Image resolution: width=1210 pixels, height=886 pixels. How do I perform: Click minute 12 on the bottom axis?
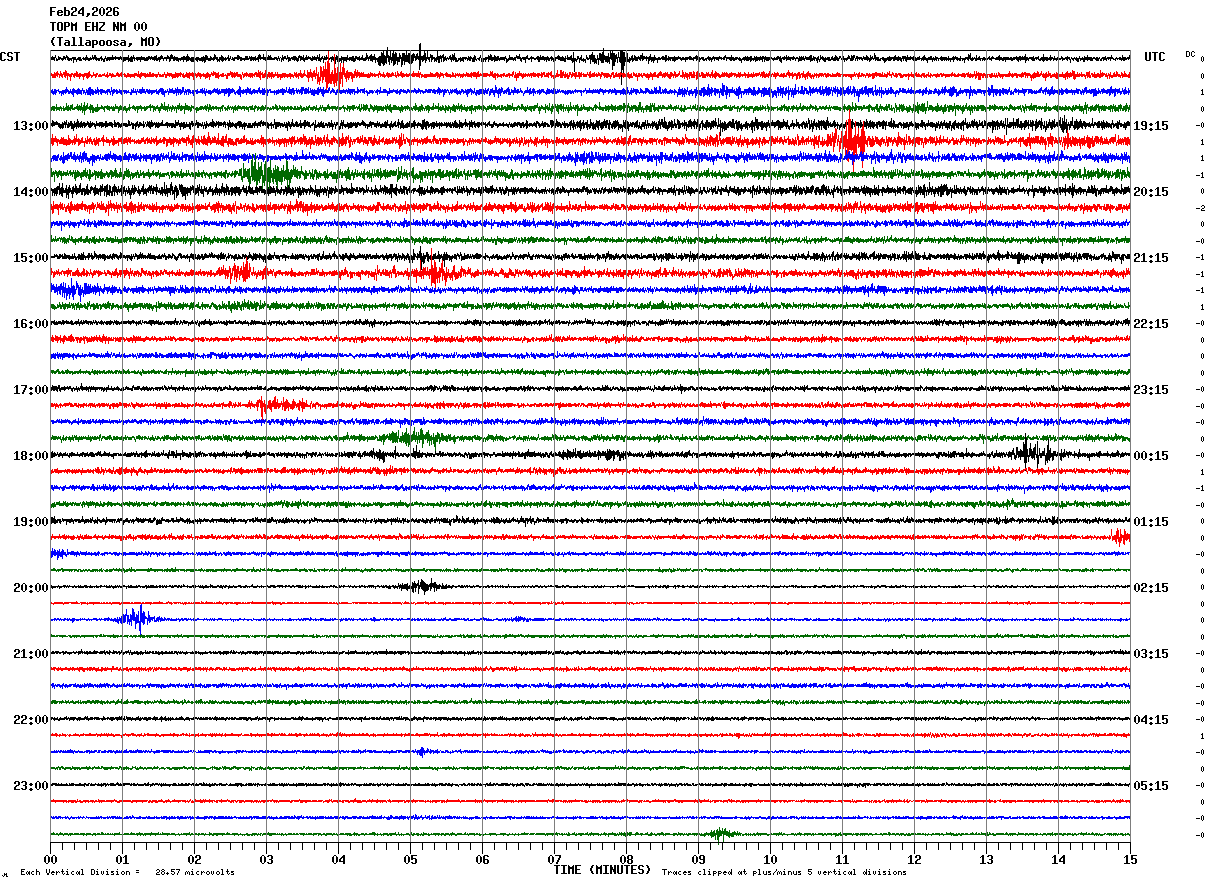pos(914,859)
